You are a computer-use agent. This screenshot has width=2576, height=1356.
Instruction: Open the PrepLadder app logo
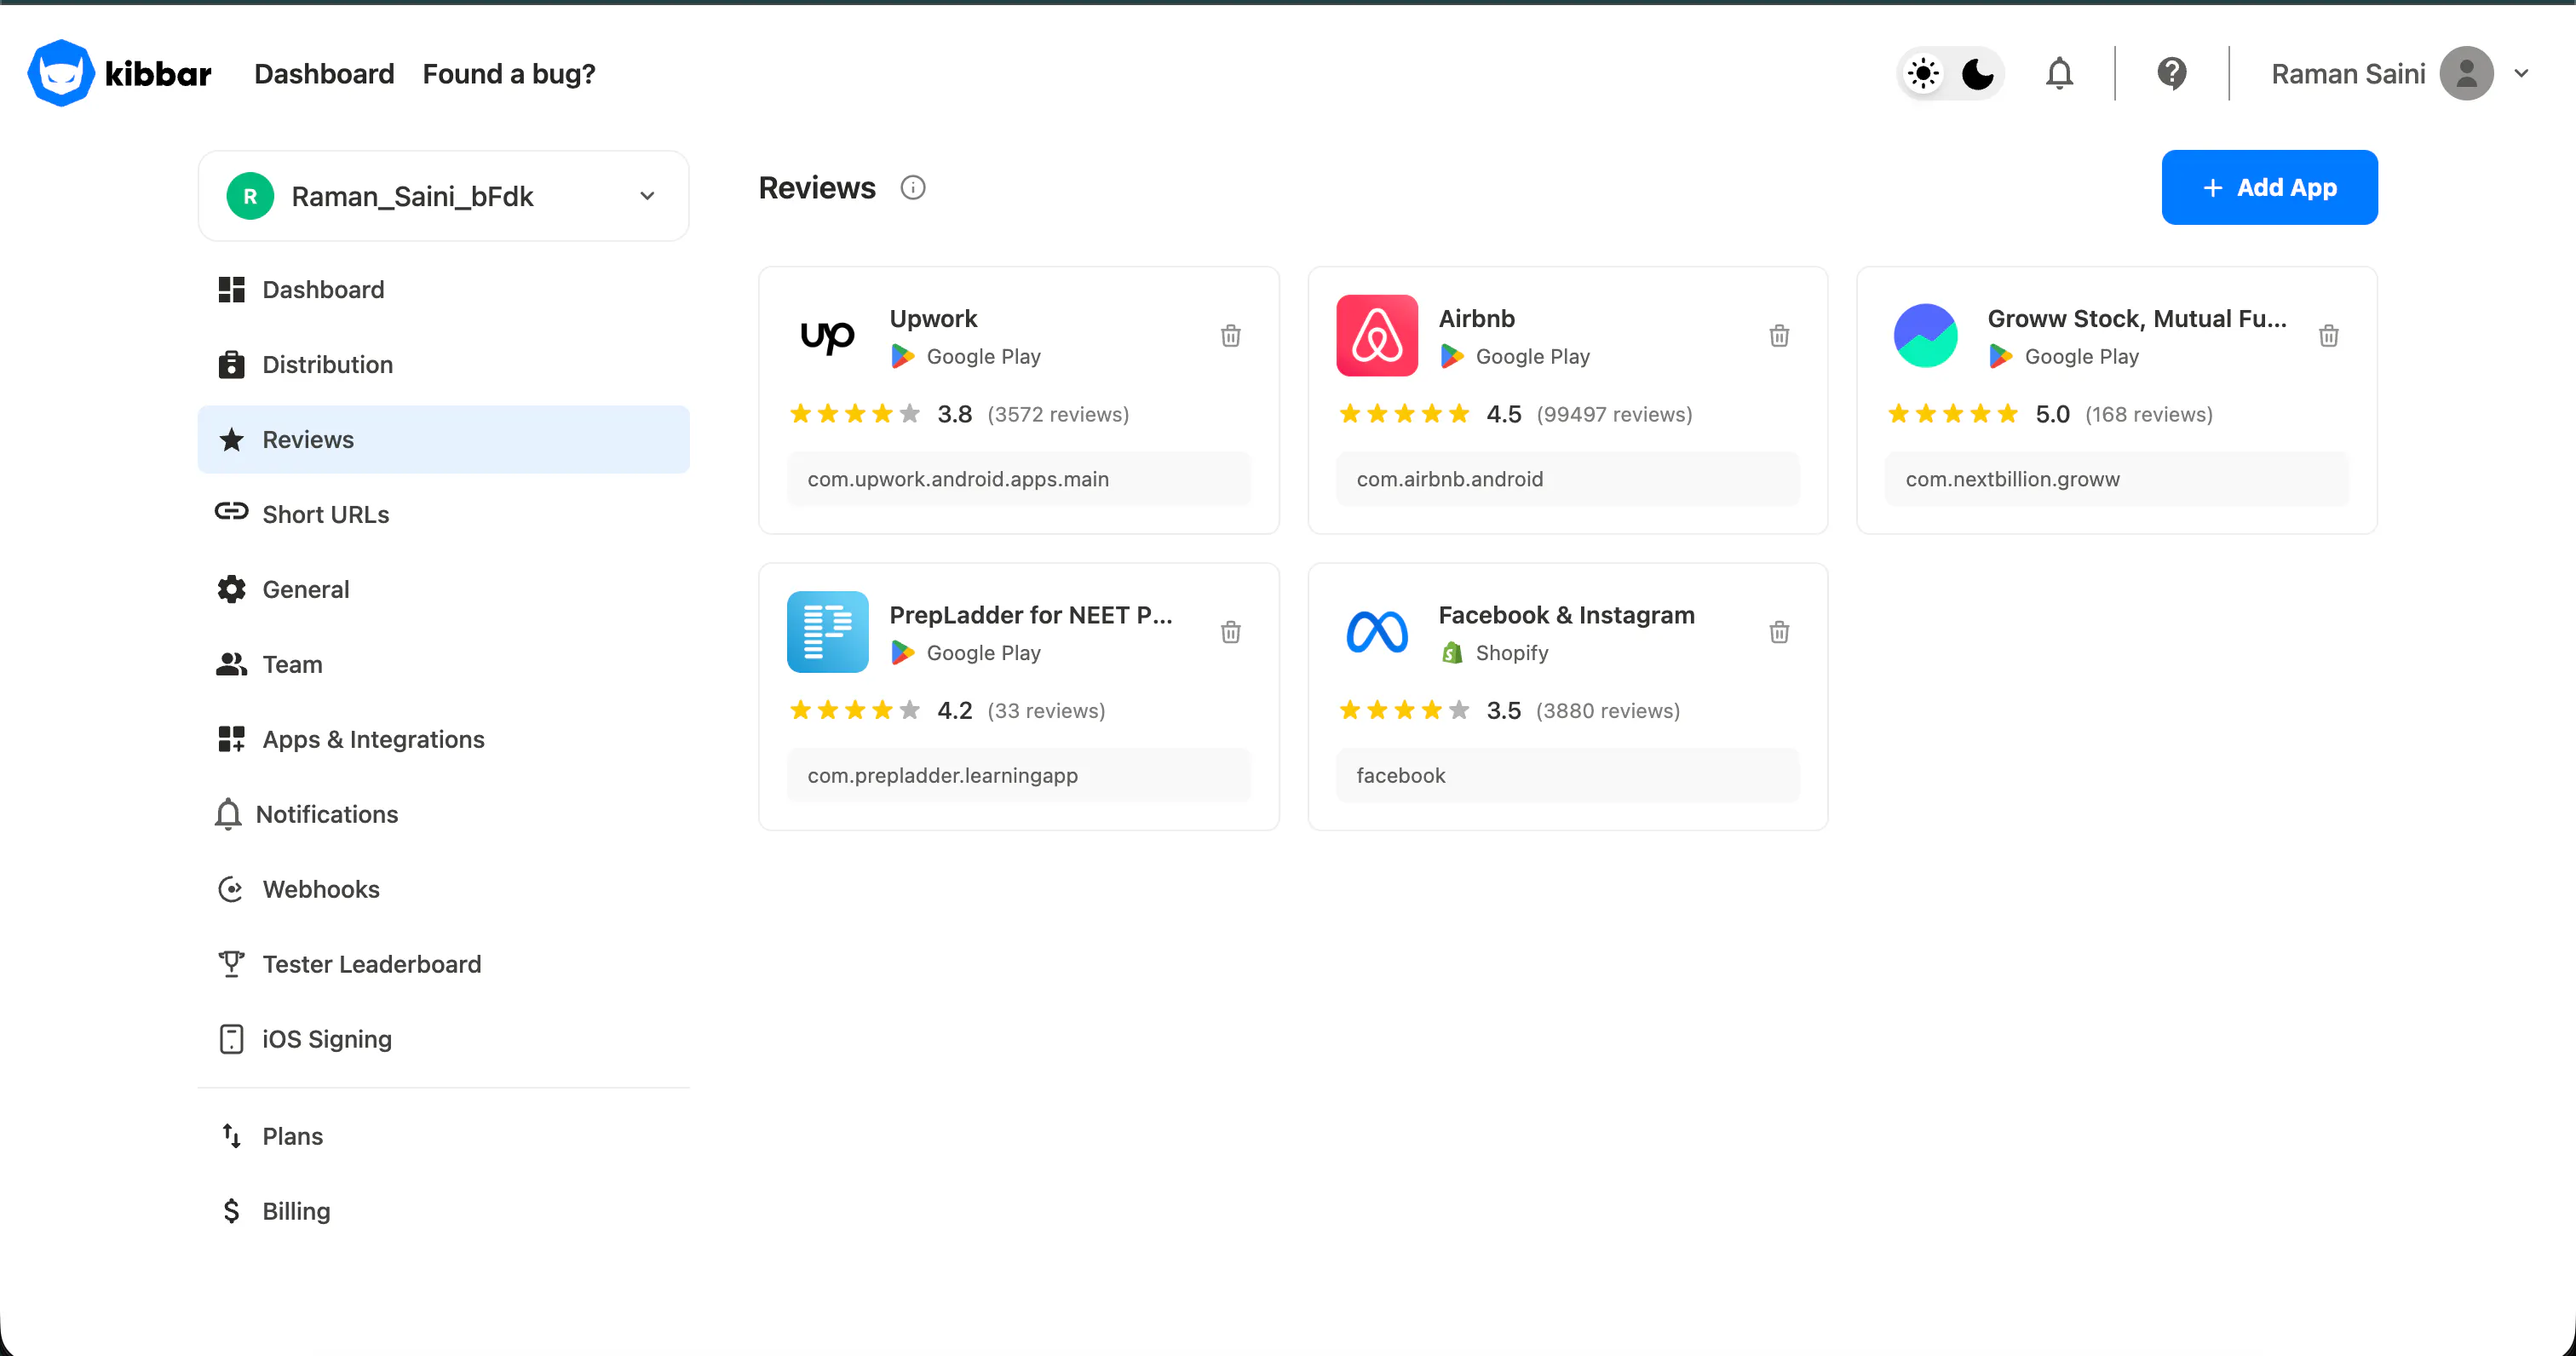pos(827,632)
